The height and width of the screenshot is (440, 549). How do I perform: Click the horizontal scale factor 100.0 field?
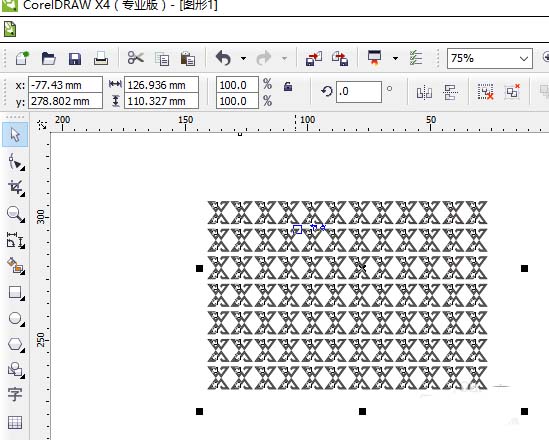click(237, 85)
